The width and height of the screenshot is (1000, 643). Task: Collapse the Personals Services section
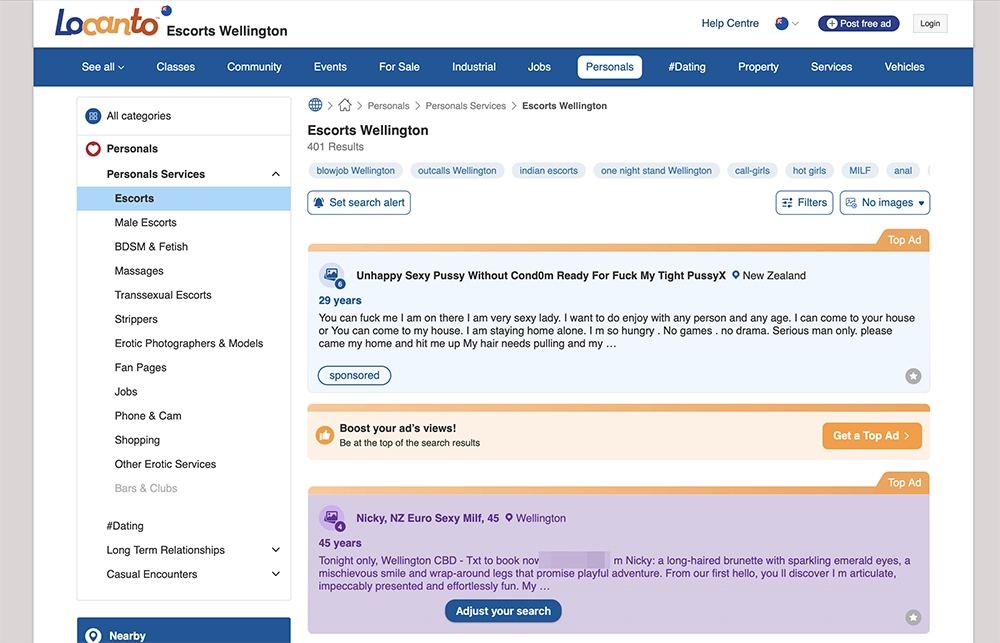[276, 174]
